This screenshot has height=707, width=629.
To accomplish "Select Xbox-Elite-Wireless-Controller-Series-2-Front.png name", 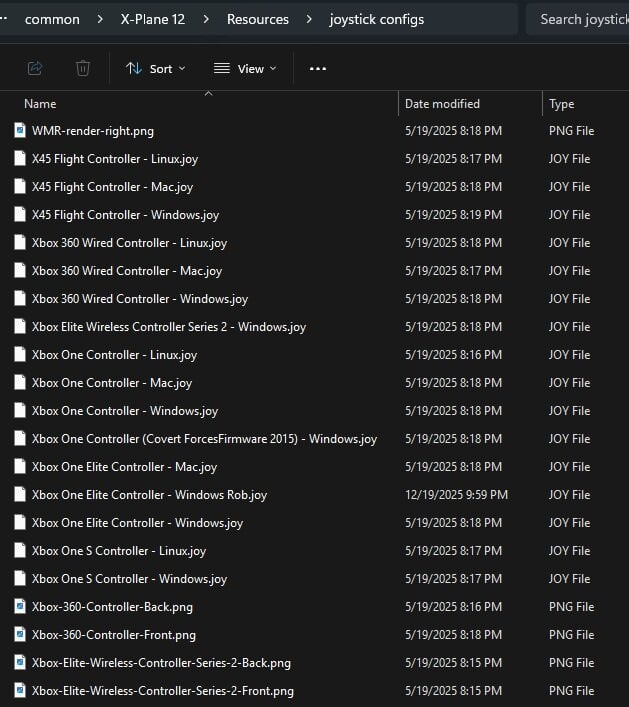I will coord(163,691).
